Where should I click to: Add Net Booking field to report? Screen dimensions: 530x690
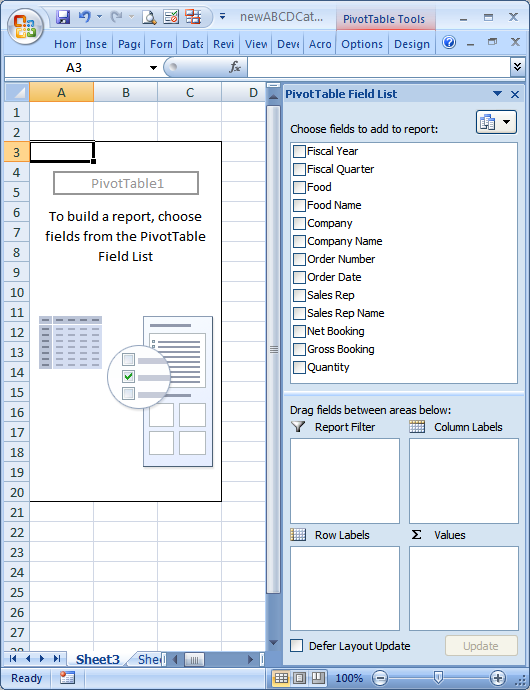pyautogui.click(x=299, y=331)
